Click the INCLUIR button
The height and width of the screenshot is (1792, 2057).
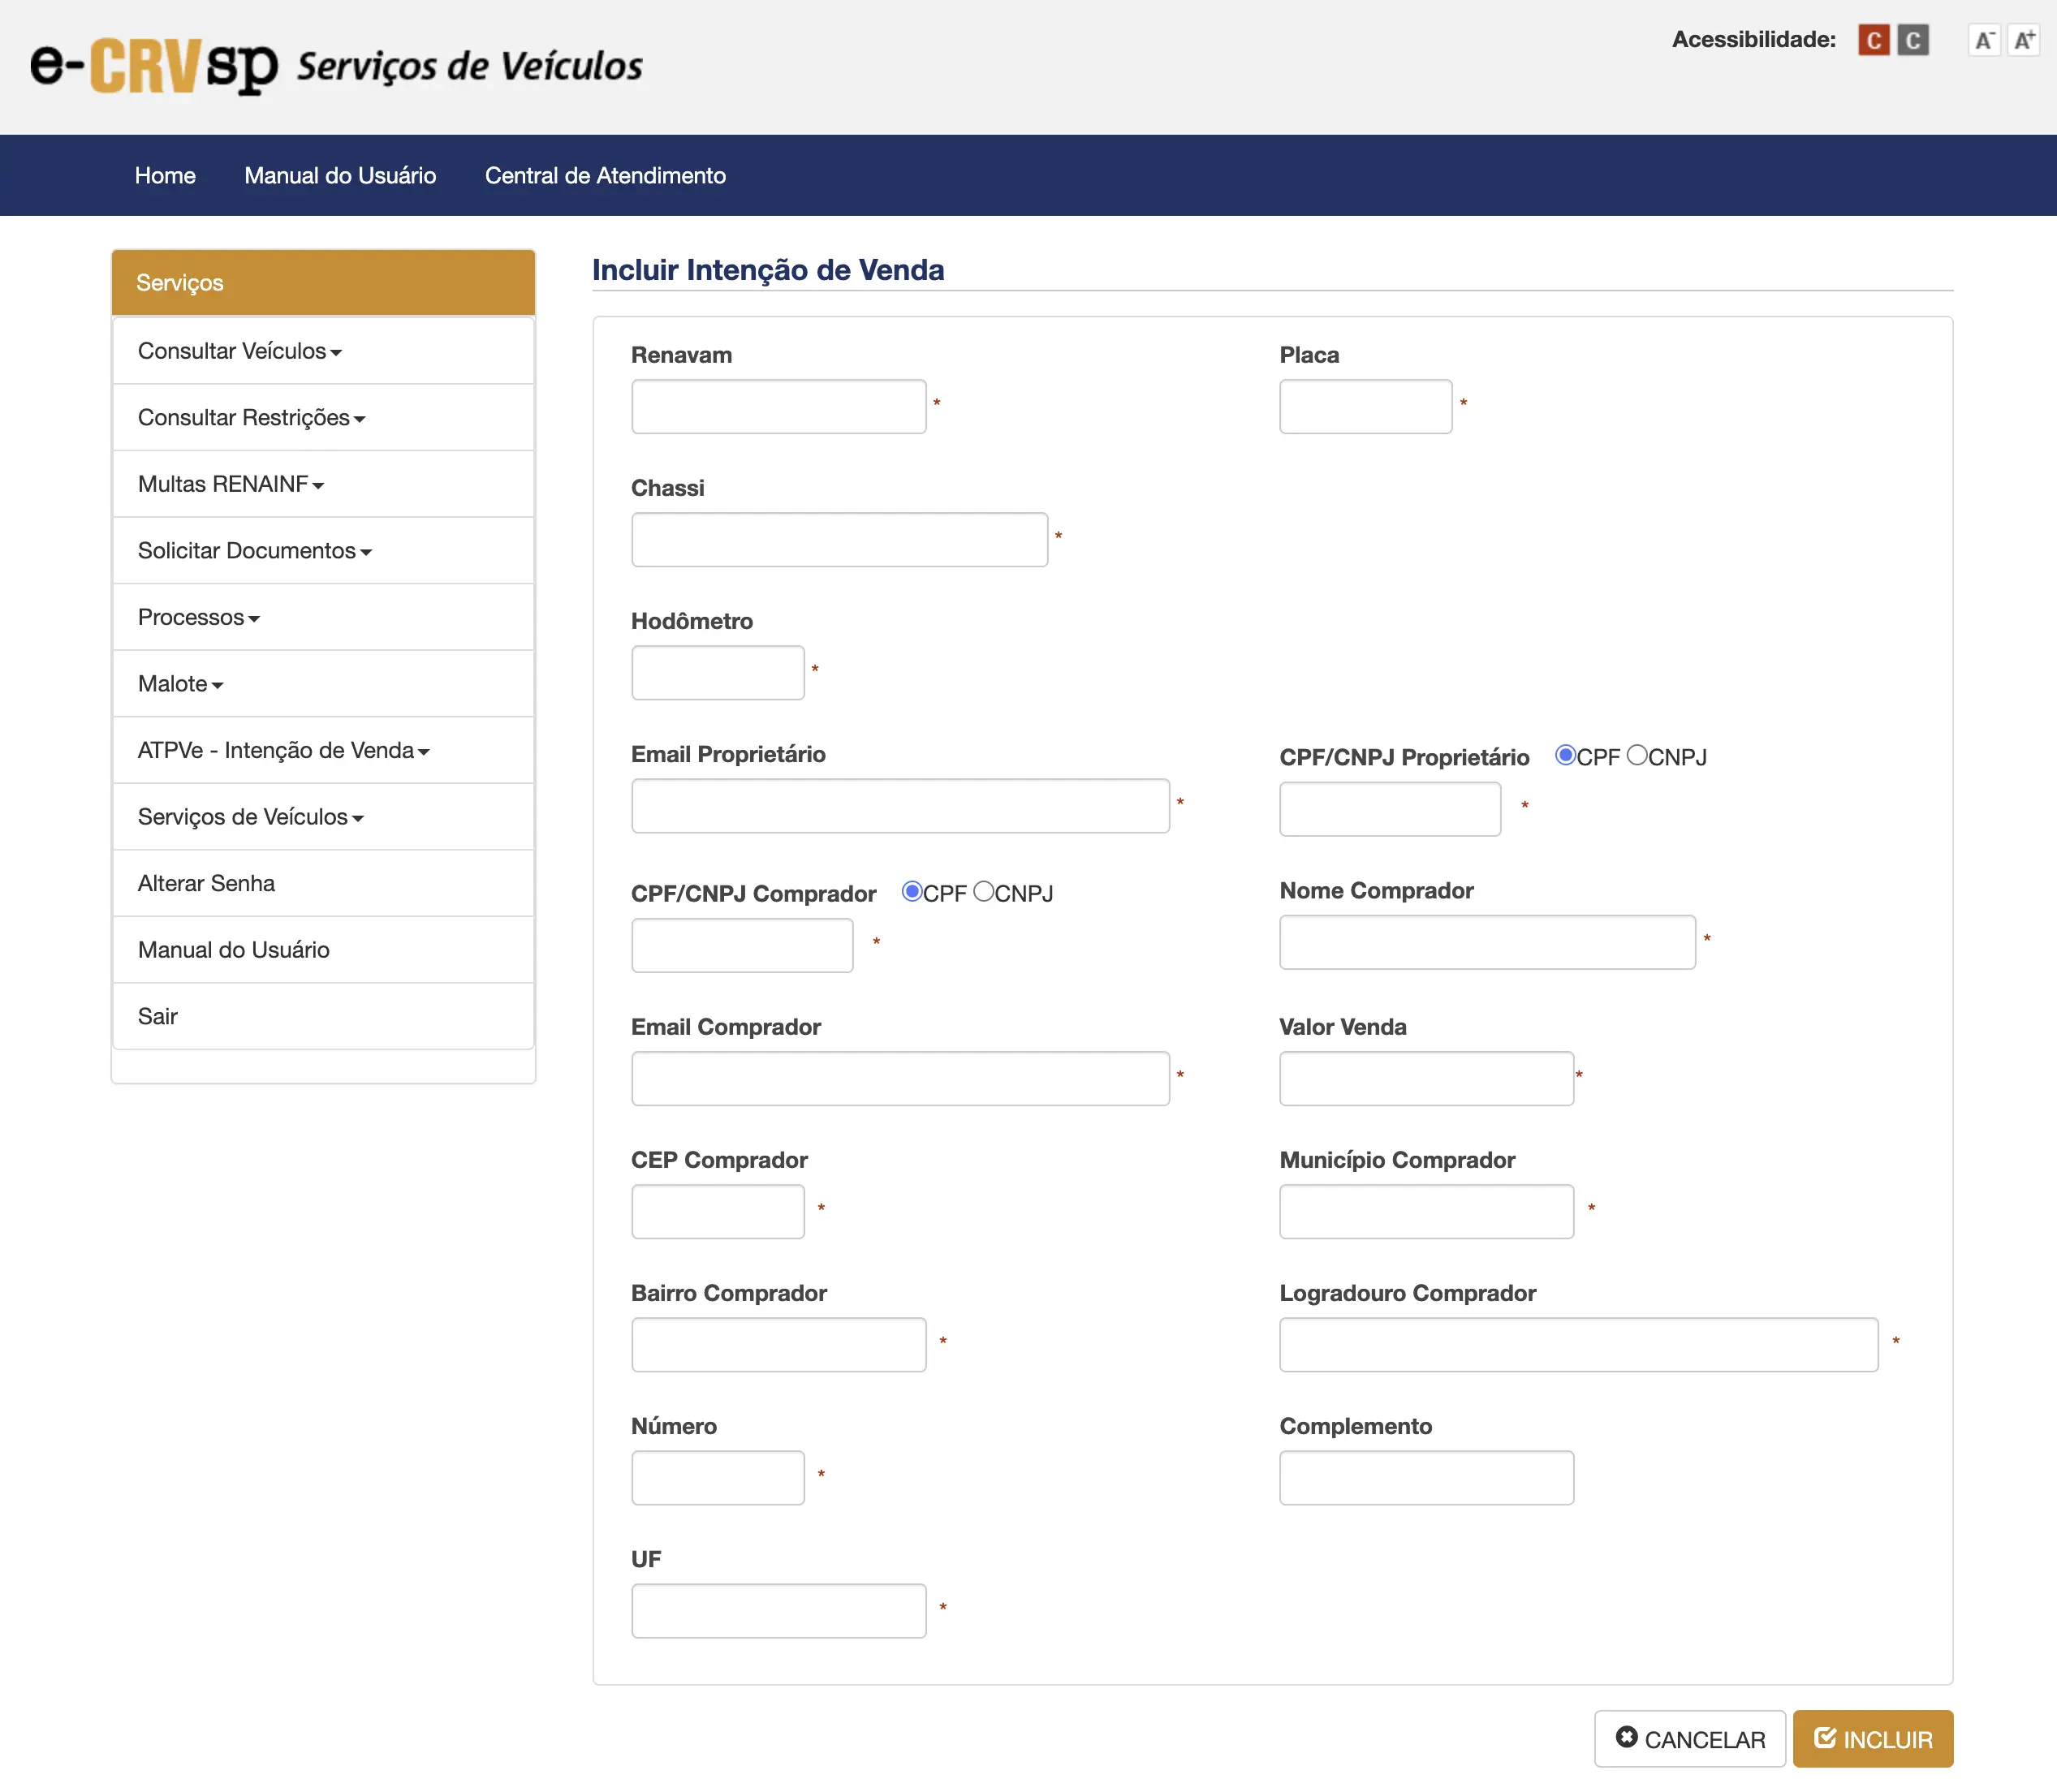click(1872, 1739)
